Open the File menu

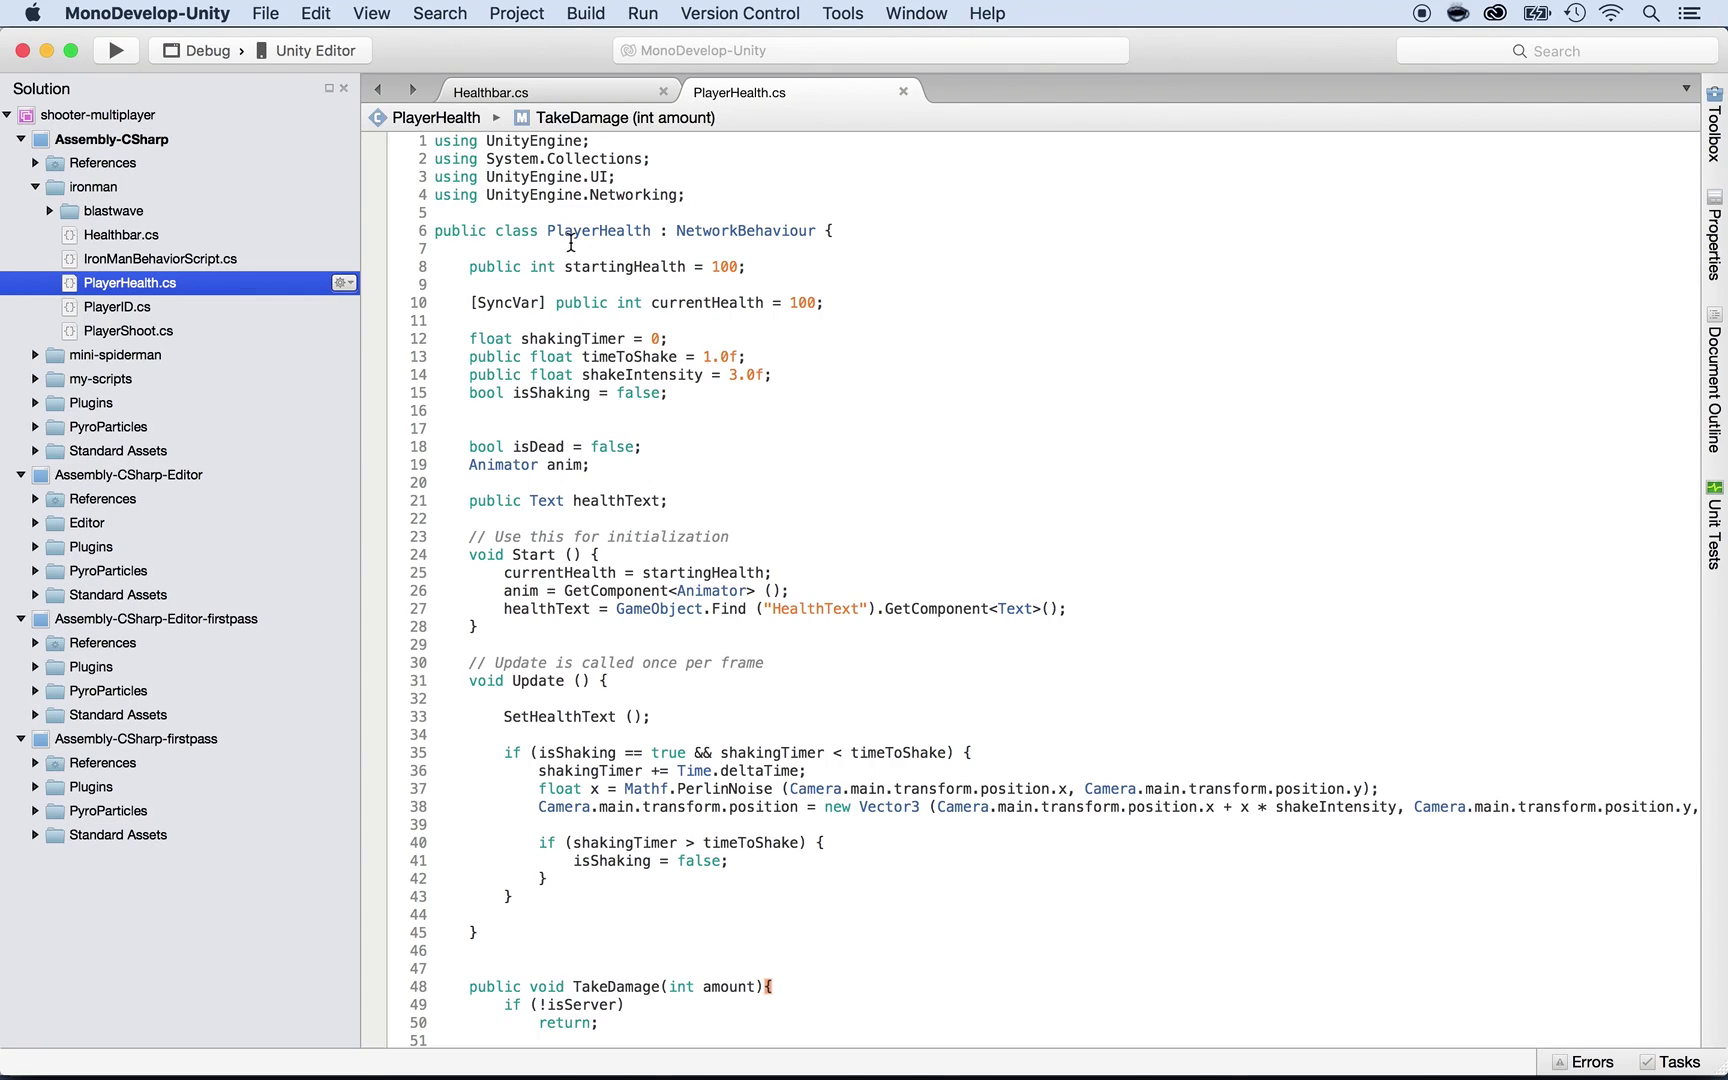265,13
